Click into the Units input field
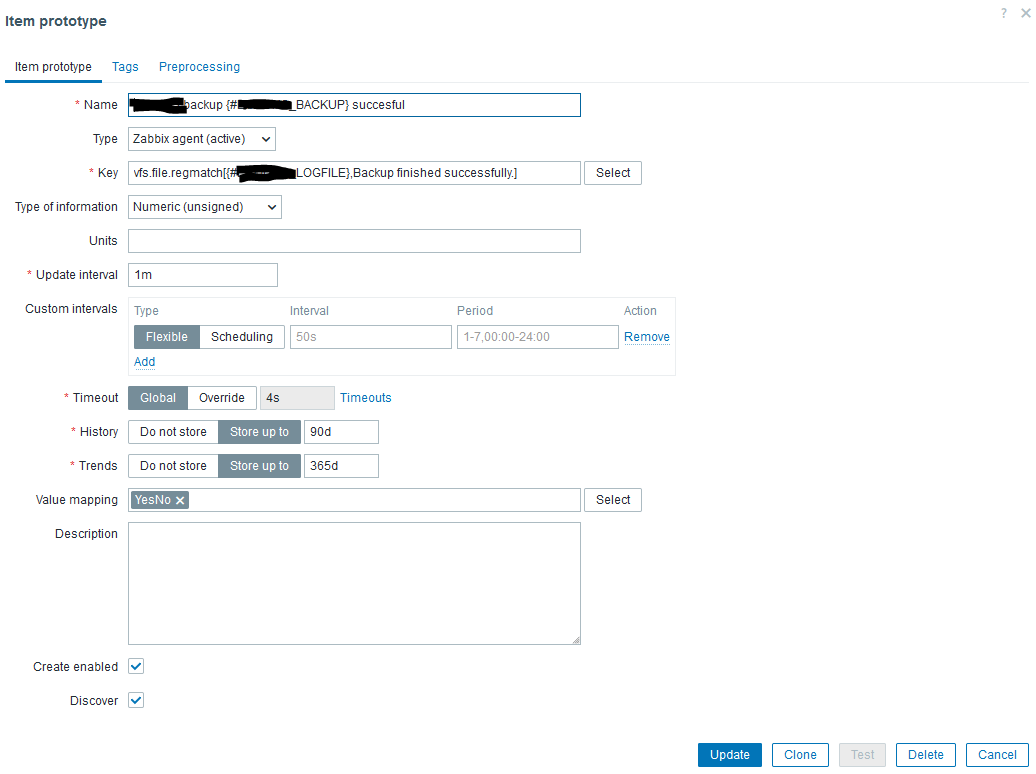1036x774 pixels. 354,241
